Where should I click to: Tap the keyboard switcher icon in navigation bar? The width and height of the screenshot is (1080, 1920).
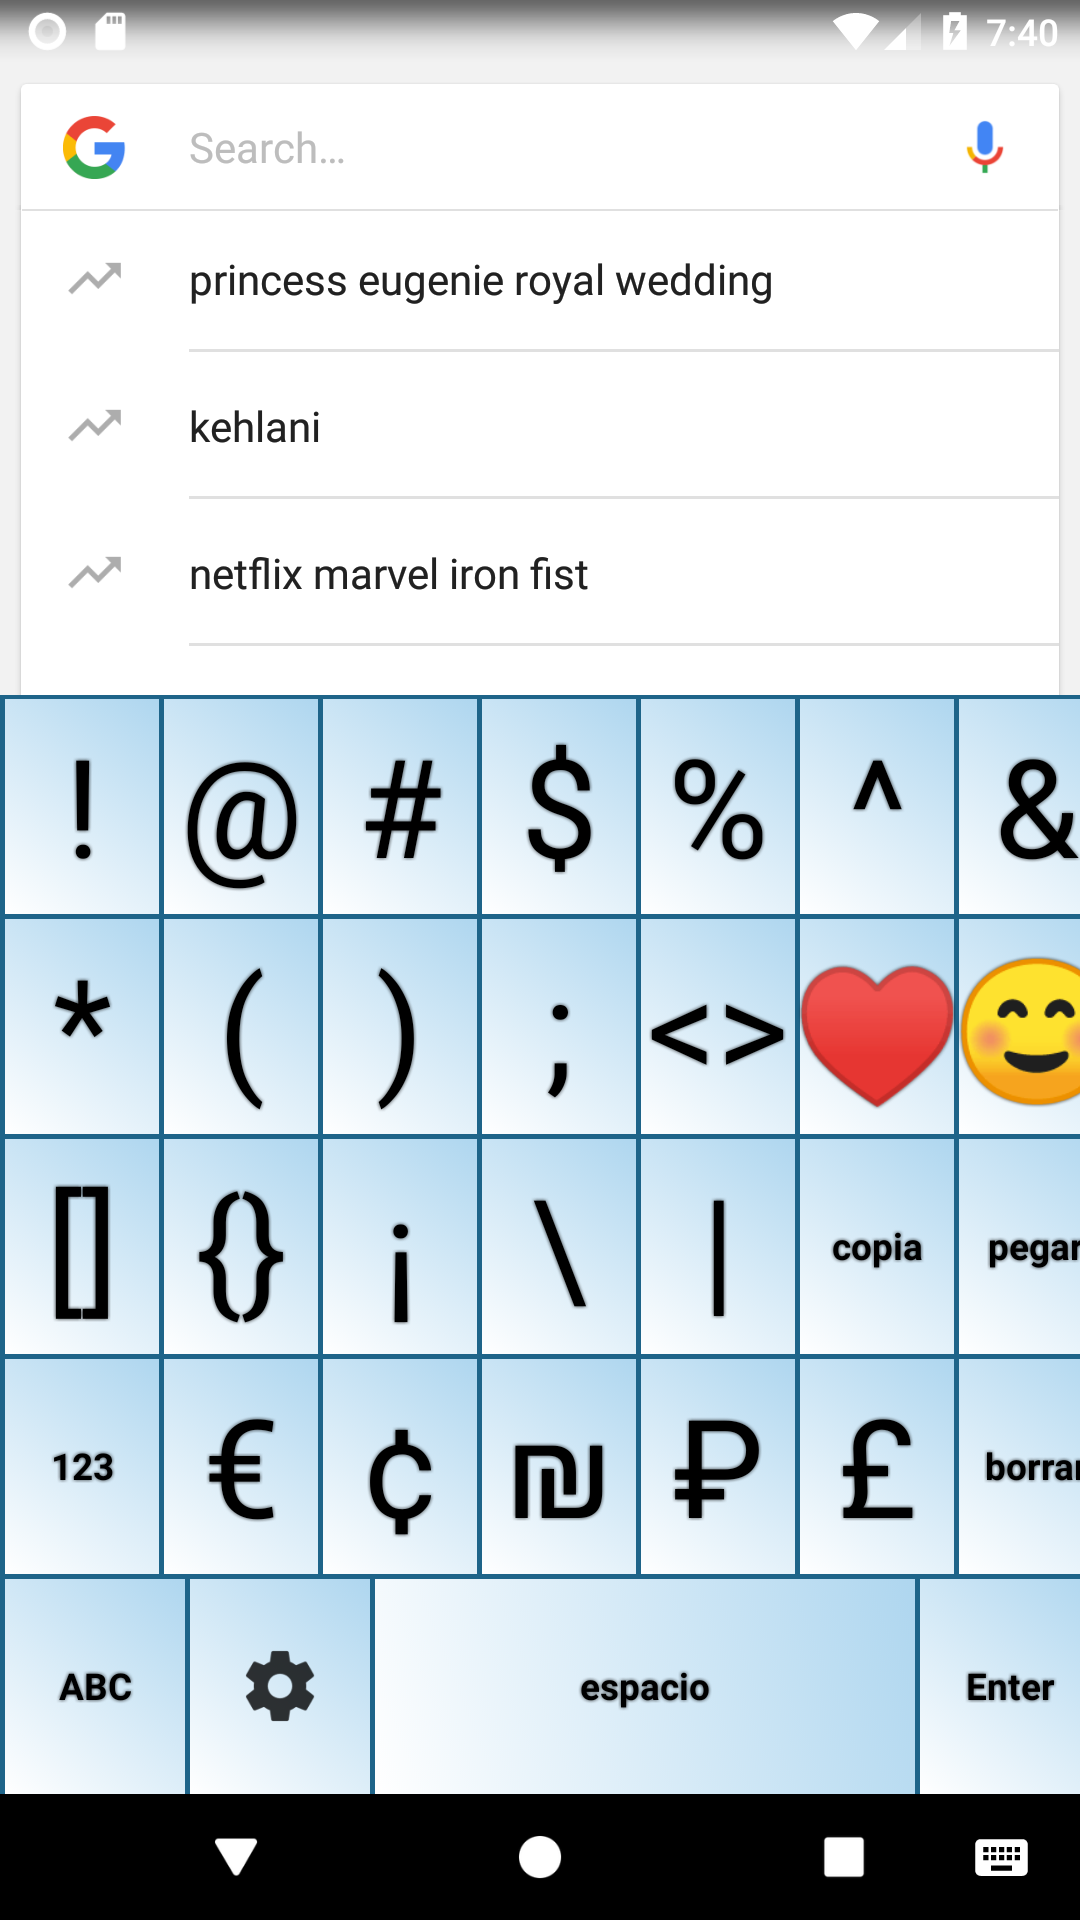[1001, 1857]
